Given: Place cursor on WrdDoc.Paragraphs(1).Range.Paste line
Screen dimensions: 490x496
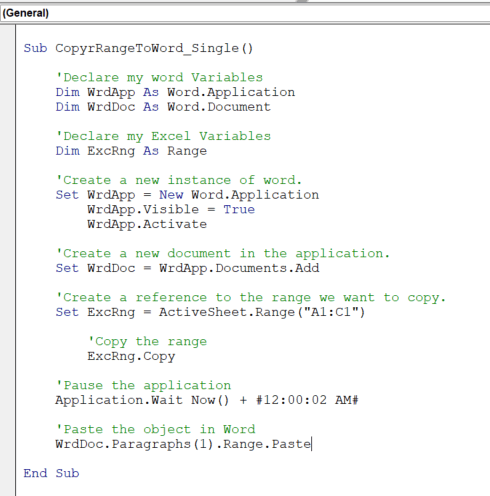Looking at the screenshot, I should (x=183, y=444).
